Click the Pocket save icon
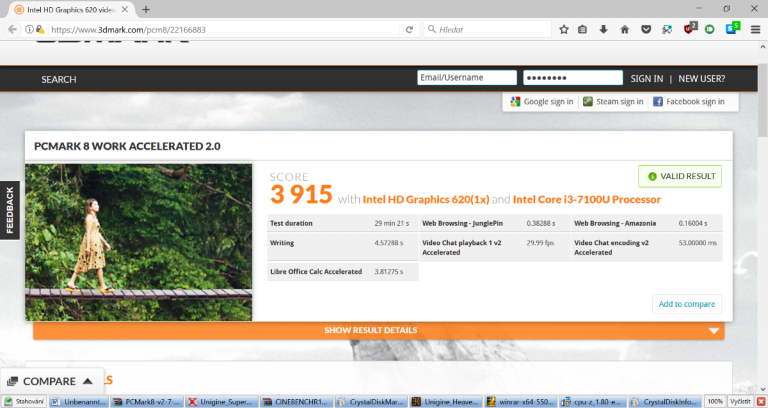Image resolution: width=768 pixels, height=408 pixels. pyautogui.click(x=645, y=30)
